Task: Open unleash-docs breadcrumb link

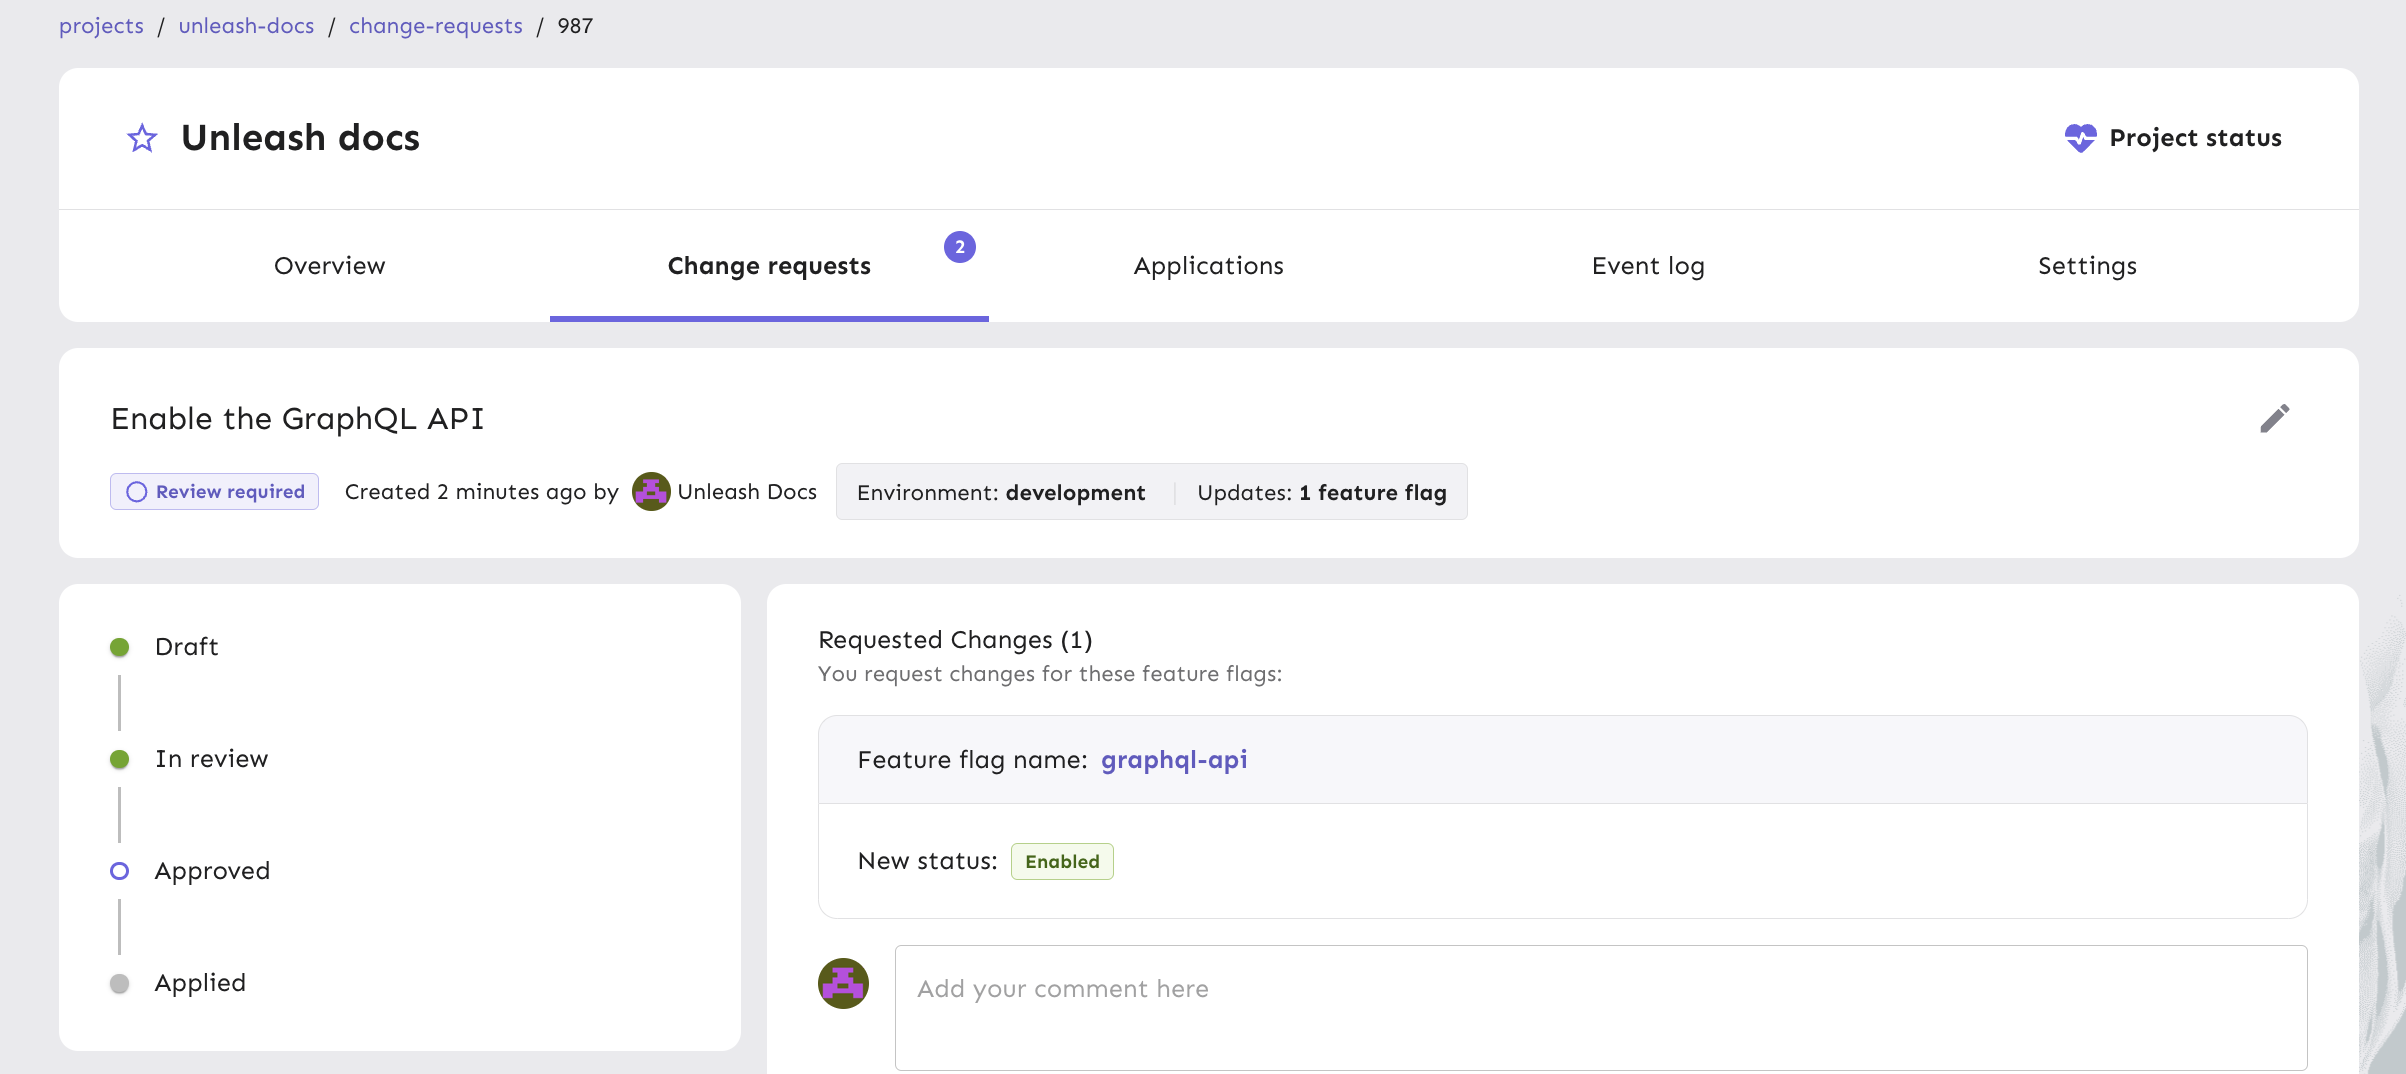Action: [x=246, y=26]
